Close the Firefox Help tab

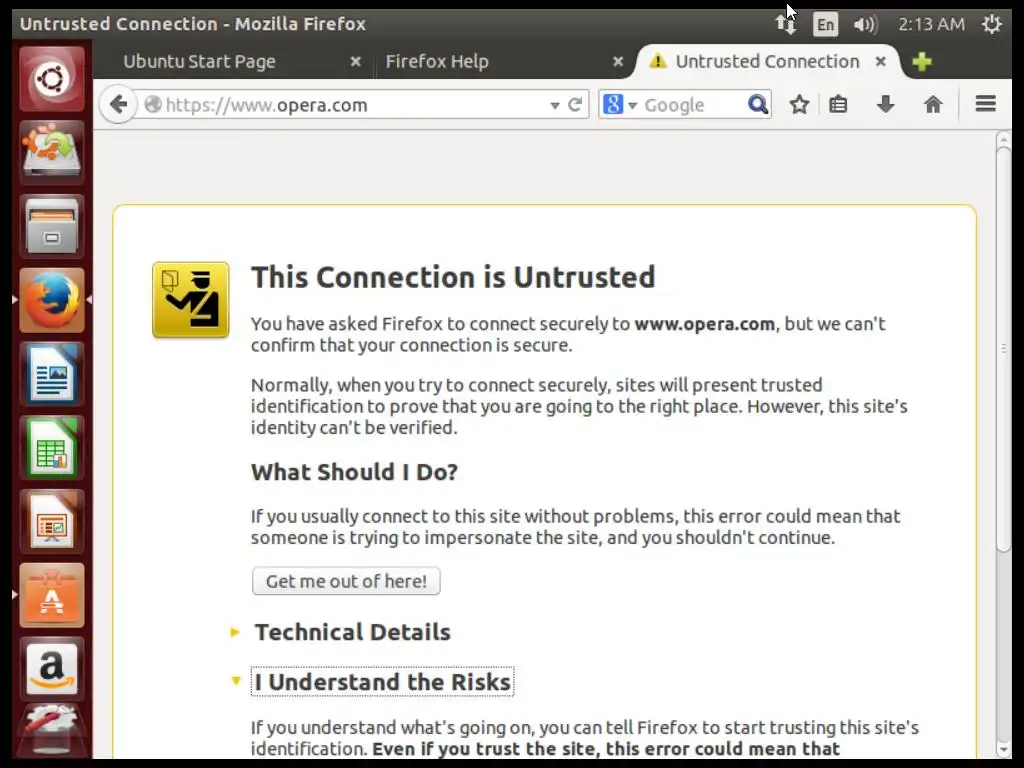pos(618,61)
